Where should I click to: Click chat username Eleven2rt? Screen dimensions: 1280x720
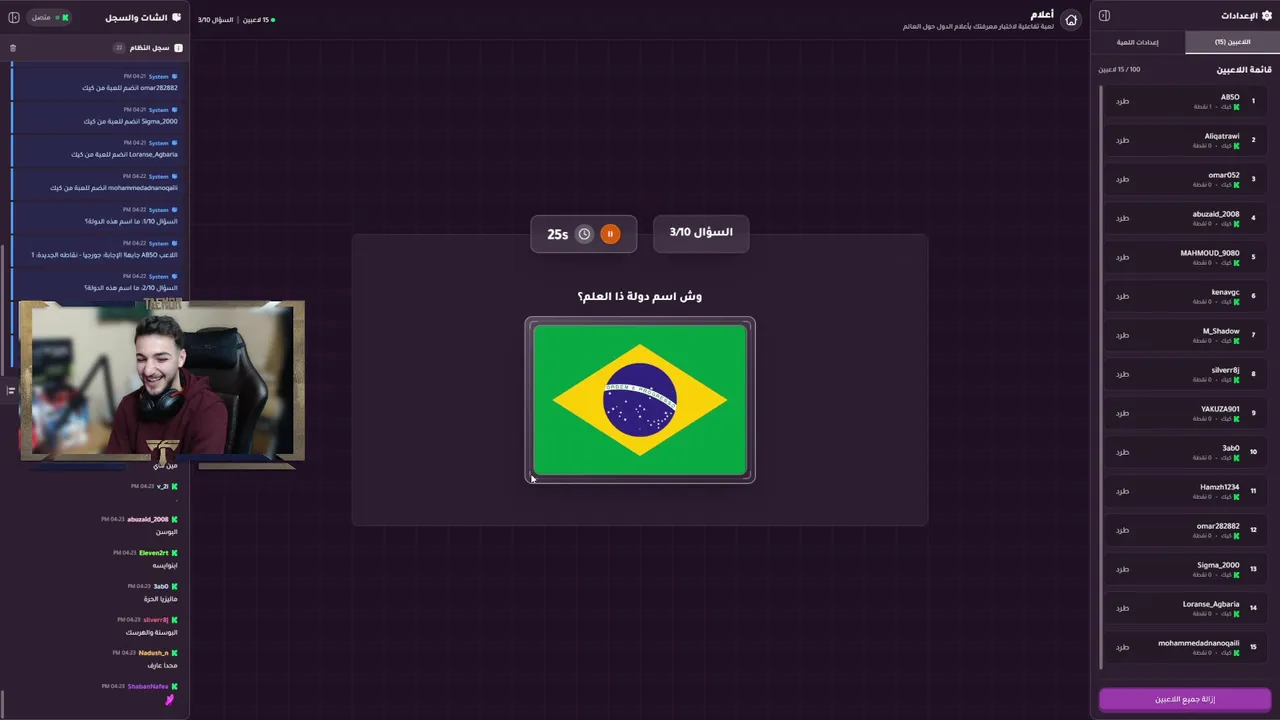pos(154,553)
